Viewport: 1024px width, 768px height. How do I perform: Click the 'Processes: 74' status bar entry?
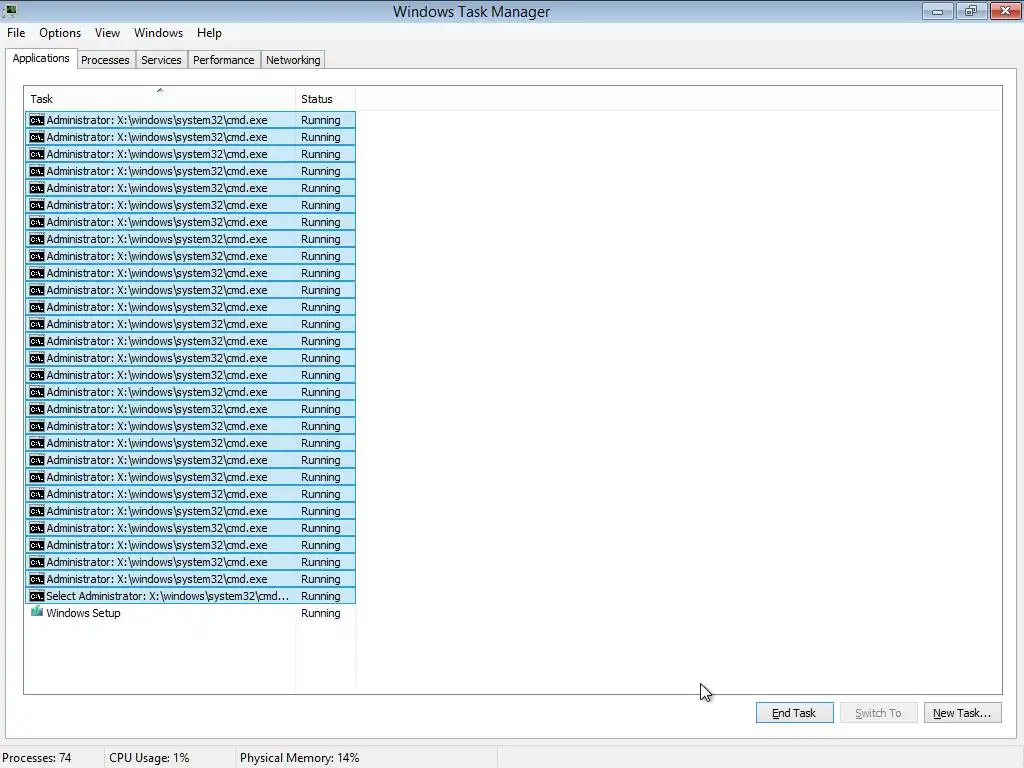coord(37,758)
